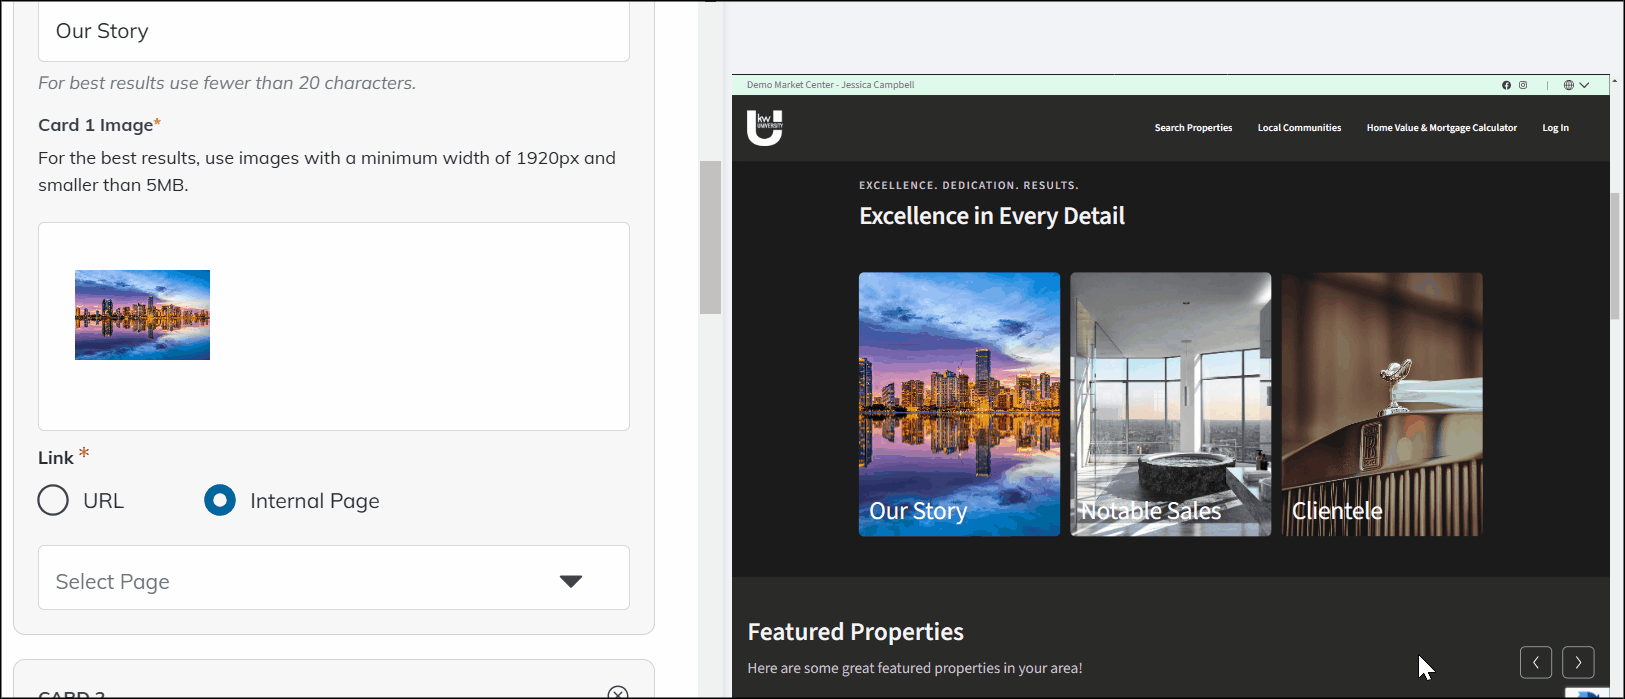Click Demo Market Center - Jessica Campbell text
Image resolution: width=1625 pixels, height=699 pixels.
click(830, 85)
